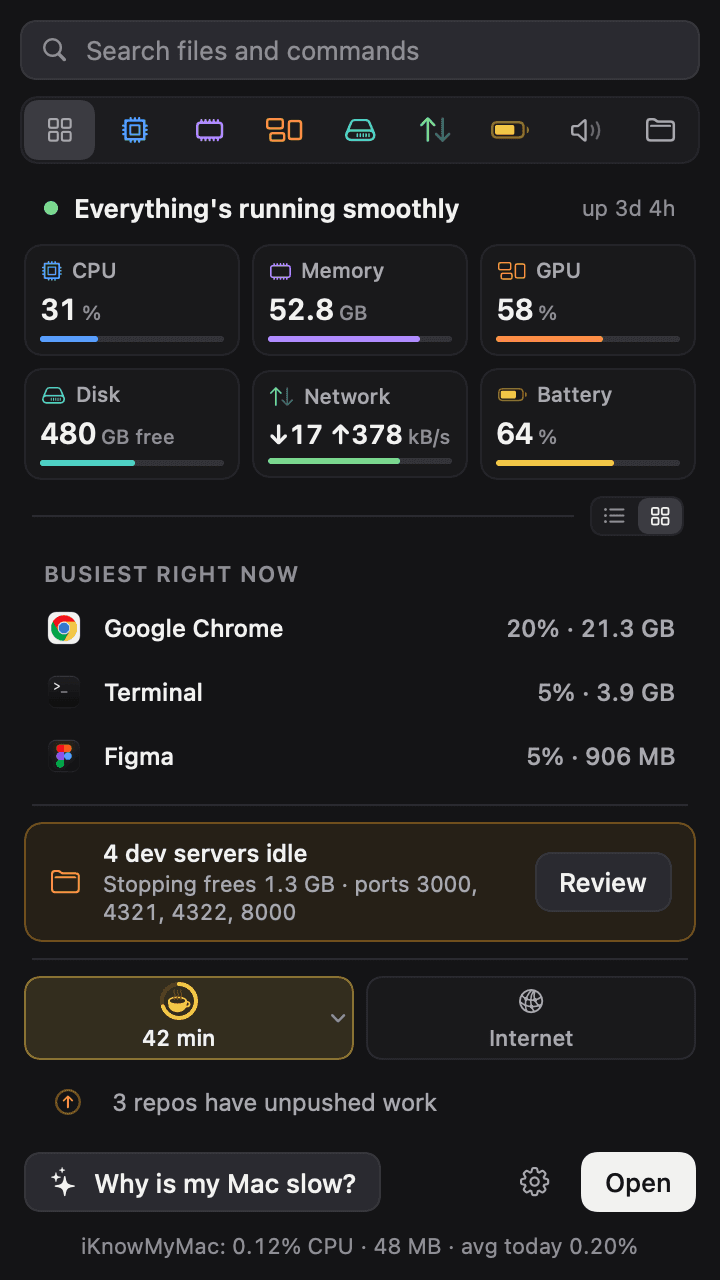This screenshot has height=1280, width=720.
Task: Click the white Open button
Action: pyautogui.click(x=638, y=1183)
